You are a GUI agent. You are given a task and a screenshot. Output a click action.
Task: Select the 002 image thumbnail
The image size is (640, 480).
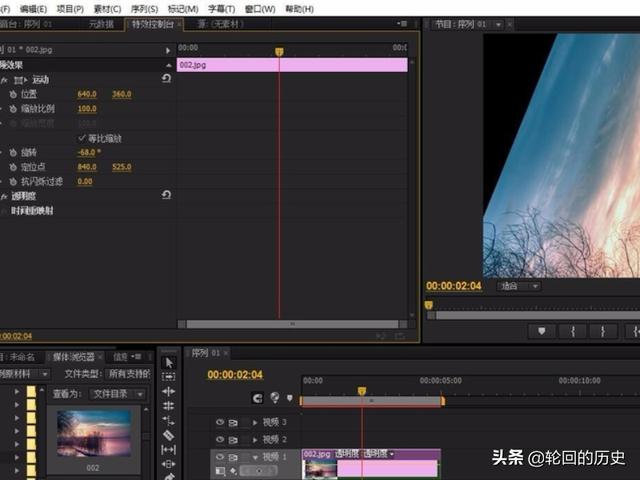(x=93, y=432)
